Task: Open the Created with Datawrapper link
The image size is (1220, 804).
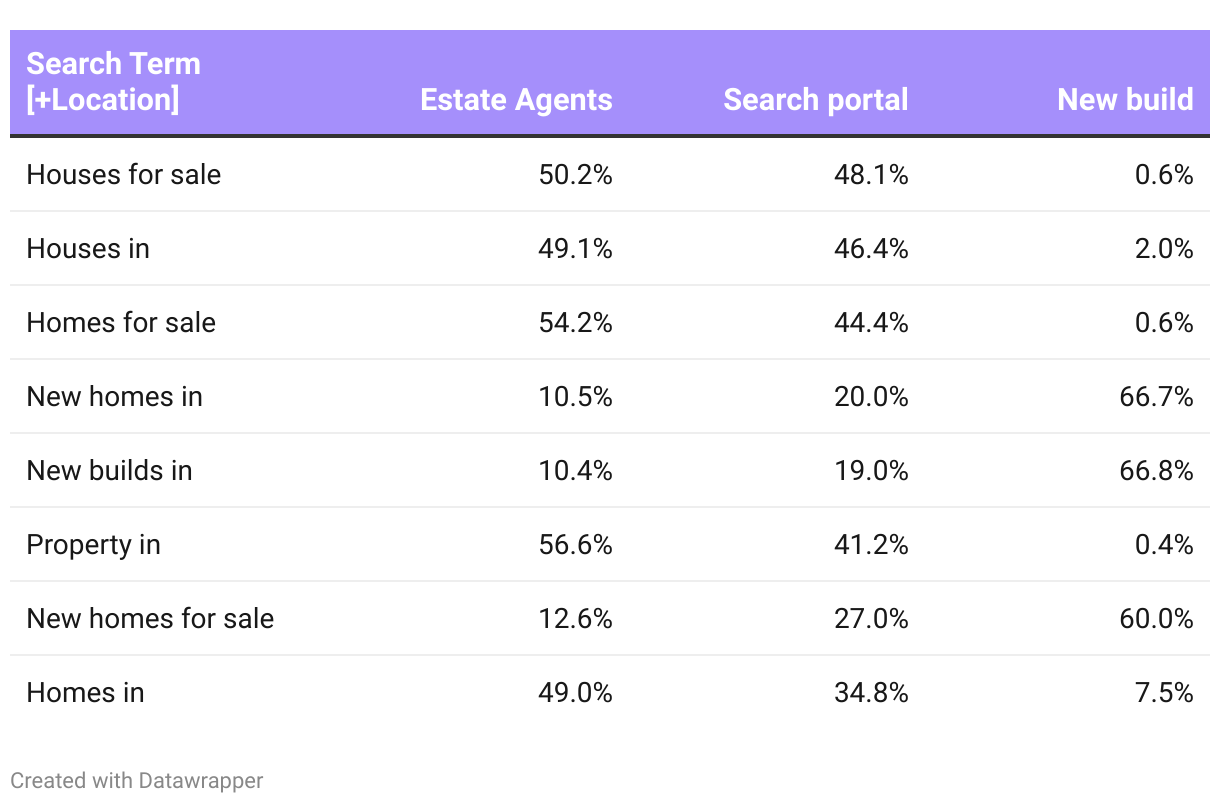Action: [137, 780]
